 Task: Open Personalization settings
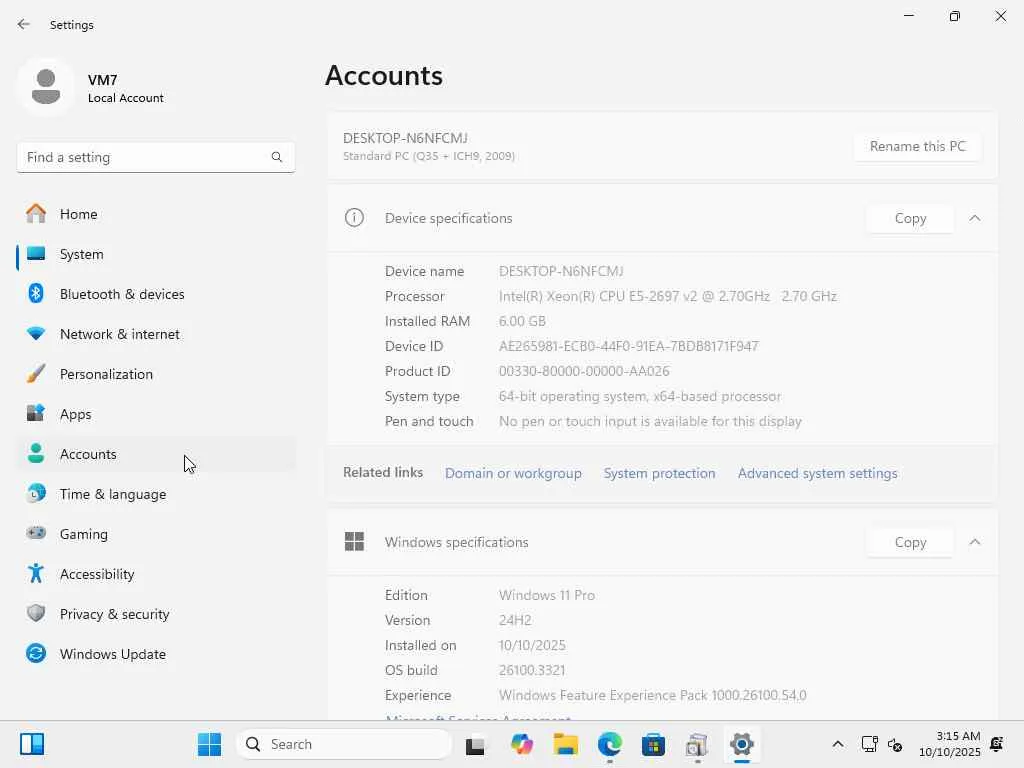(156, 374)
